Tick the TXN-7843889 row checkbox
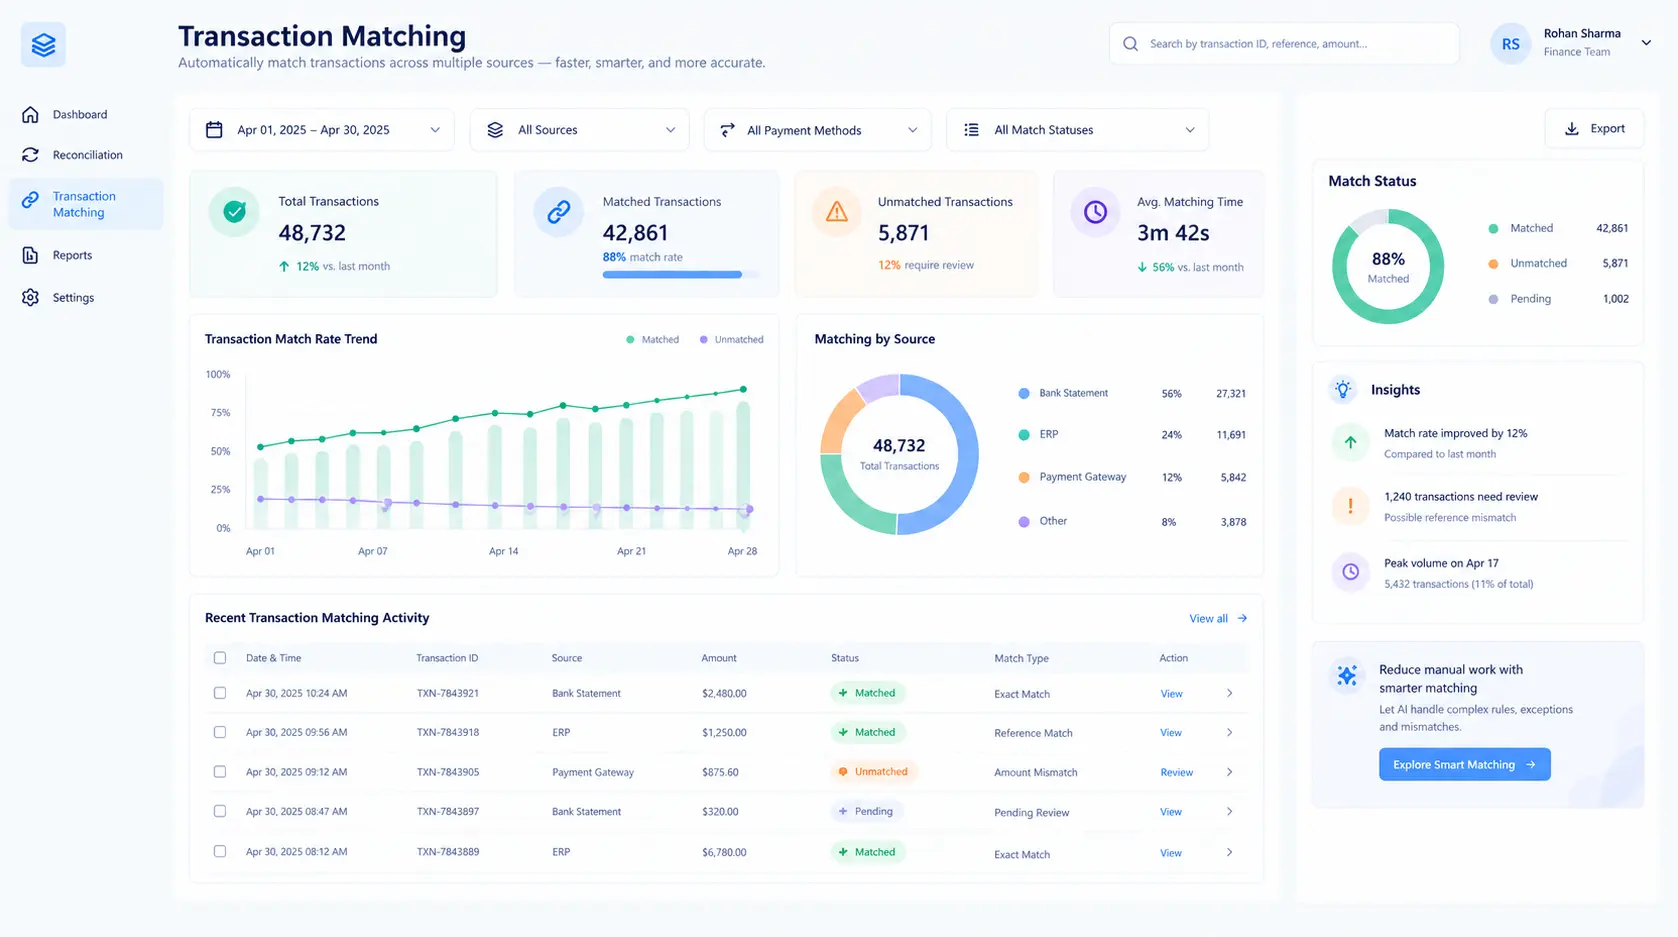The width and height of the screenshot is (1678, 937). (220, 851)
